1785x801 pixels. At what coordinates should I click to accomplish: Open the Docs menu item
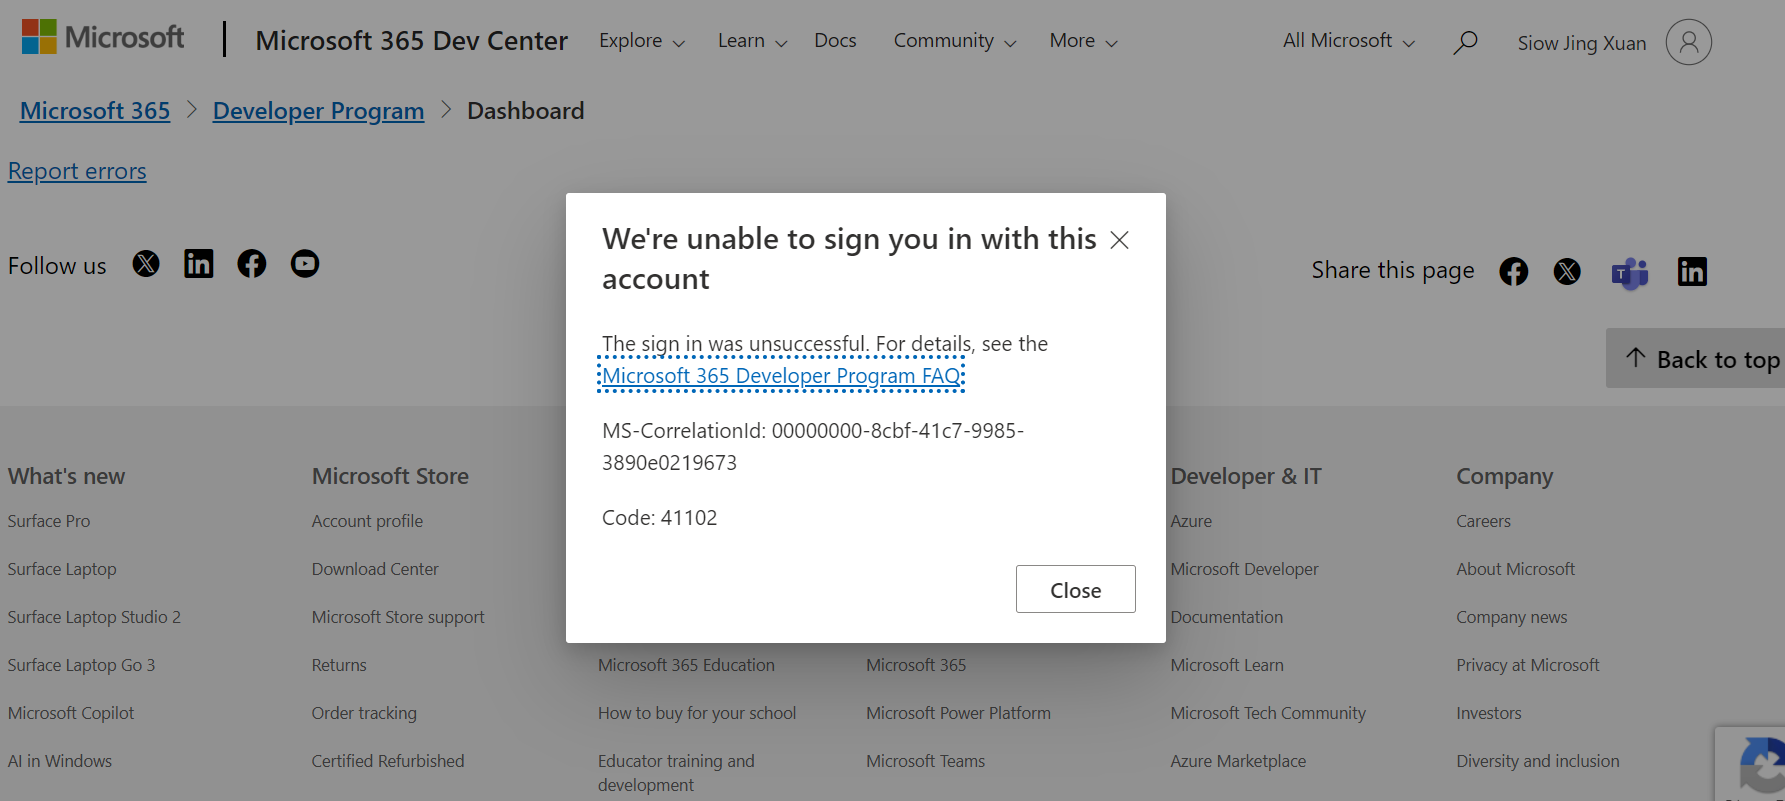coord(835,41)
